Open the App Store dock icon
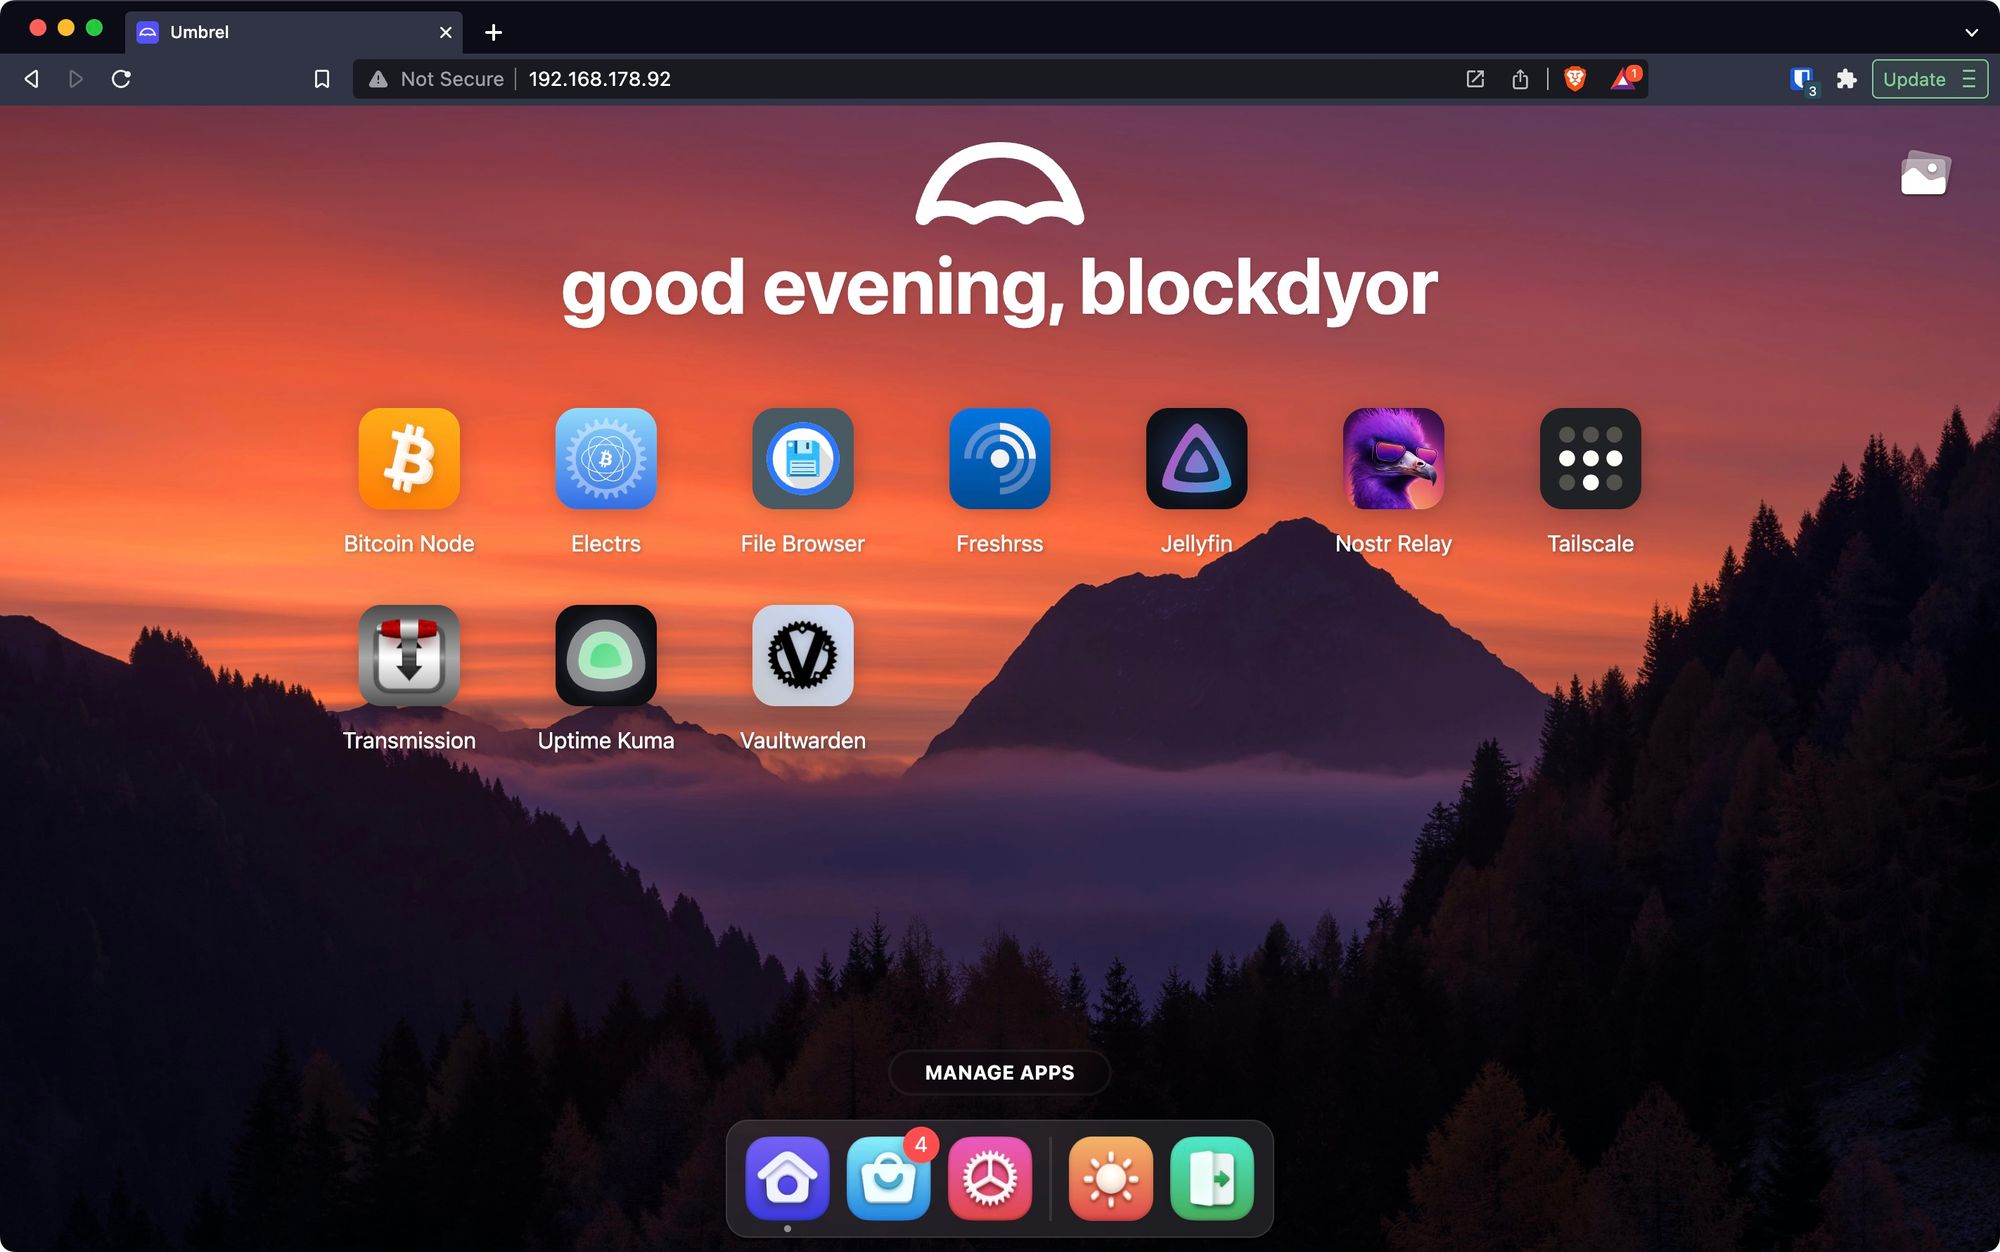Viewport: 2000px width, 1252px height. click(889, 1178)
